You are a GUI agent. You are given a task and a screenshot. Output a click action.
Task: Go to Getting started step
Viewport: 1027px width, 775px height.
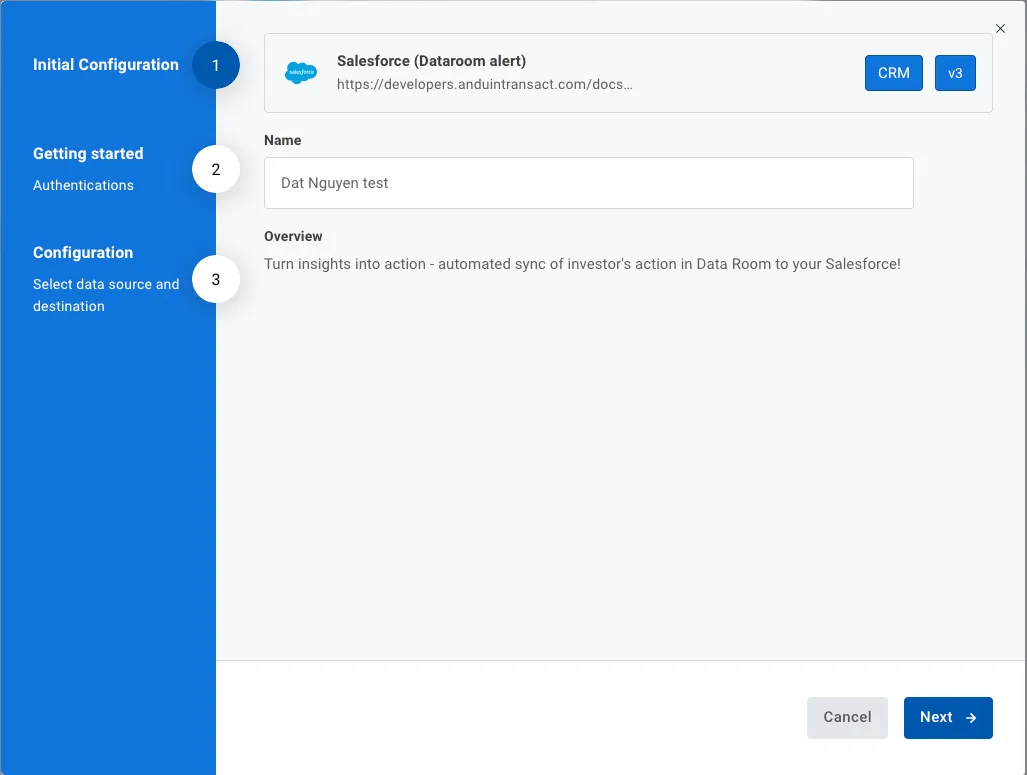[88, 153]
